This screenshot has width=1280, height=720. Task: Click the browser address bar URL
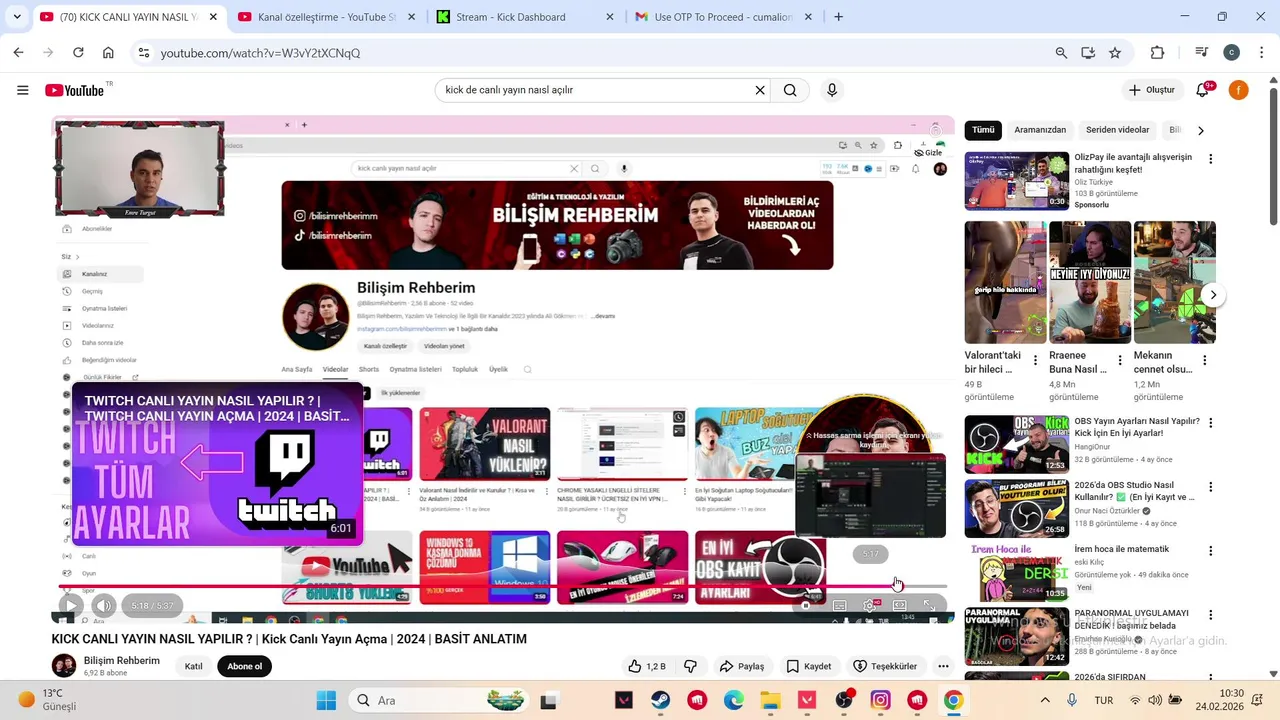(x=260, y=53)
